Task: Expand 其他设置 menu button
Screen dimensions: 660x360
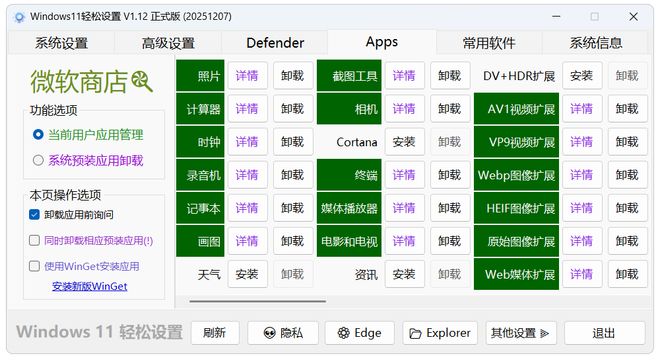Action: tap(521, 333)
